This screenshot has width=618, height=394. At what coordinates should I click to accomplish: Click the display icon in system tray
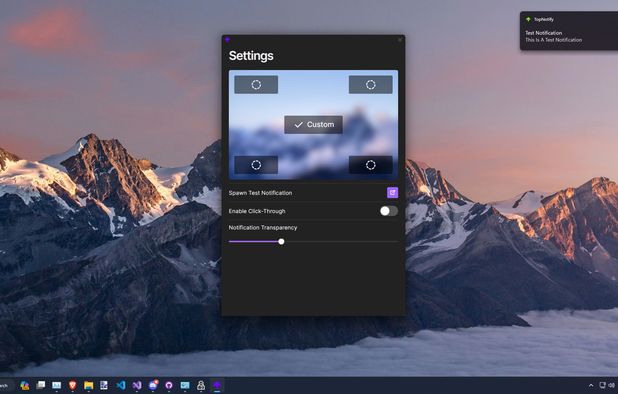pyautogui.click(x=602, y=385)
